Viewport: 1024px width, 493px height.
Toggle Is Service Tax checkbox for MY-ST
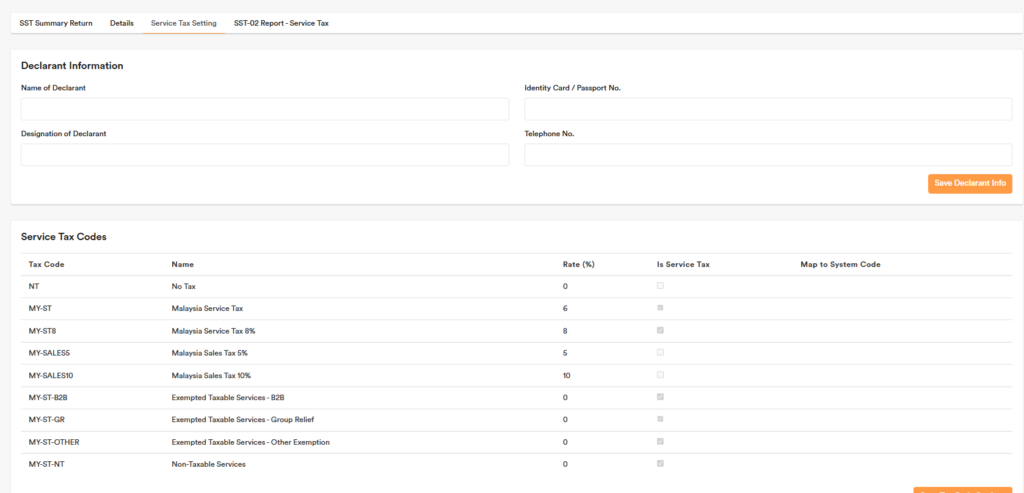coord(660,308)
